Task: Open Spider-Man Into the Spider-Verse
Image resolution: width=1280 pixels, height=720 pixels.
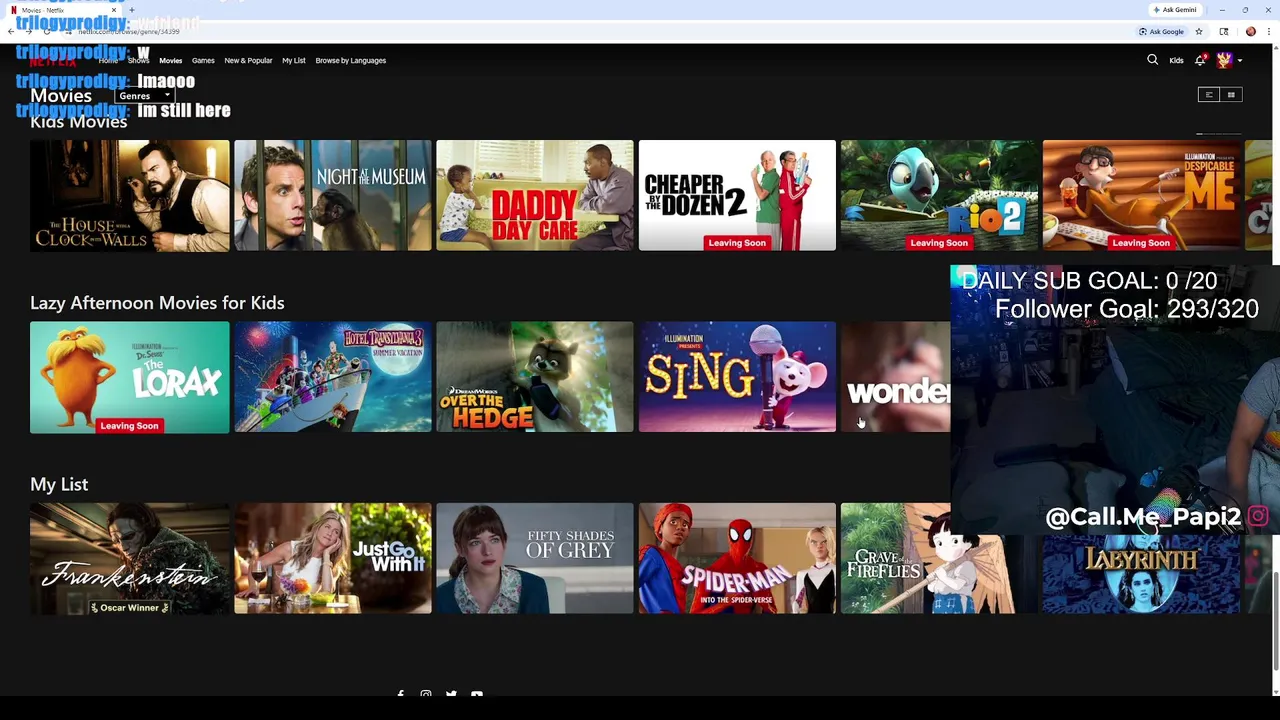Action: 737,558
